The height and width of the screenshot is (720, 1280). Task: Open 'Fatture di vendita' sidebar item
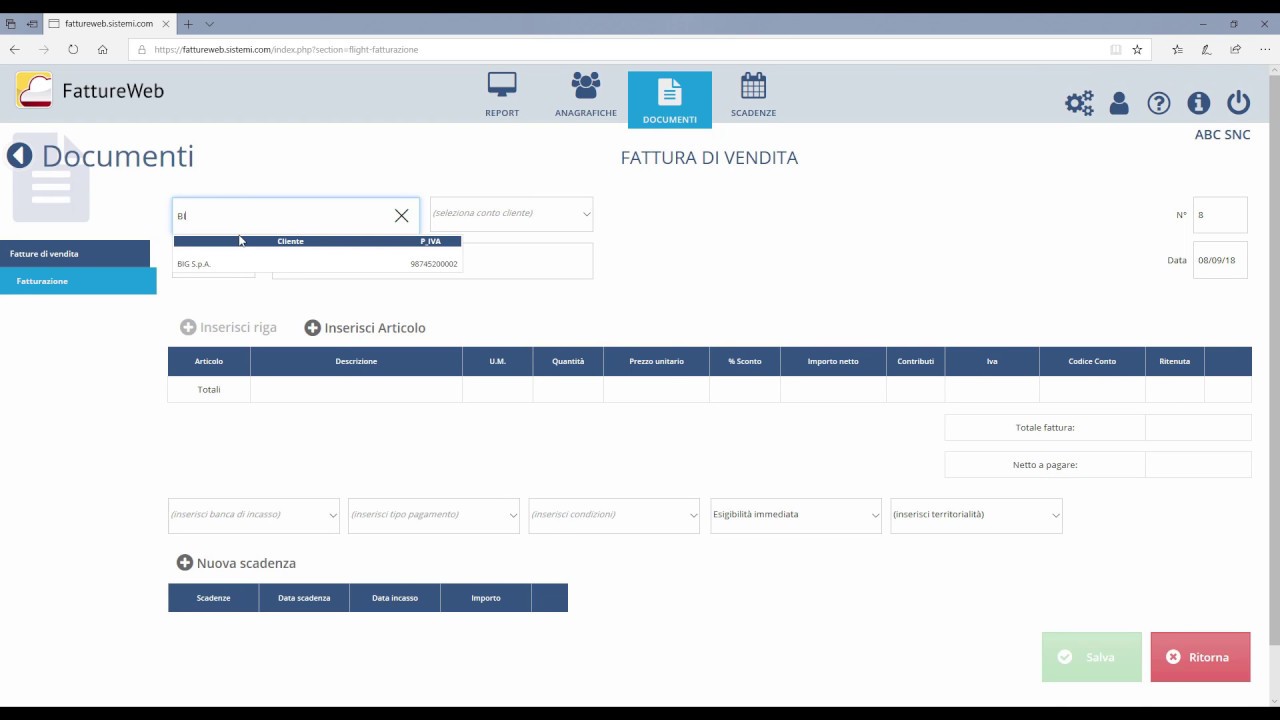75,254
